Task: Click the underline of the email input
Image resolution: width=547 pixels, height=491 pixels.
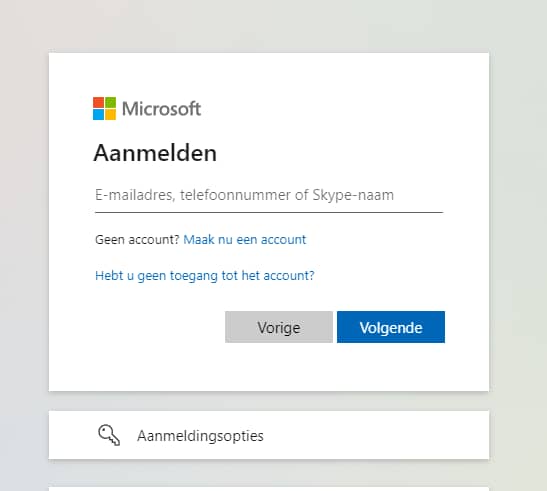Action: click(x=269, y=212)
